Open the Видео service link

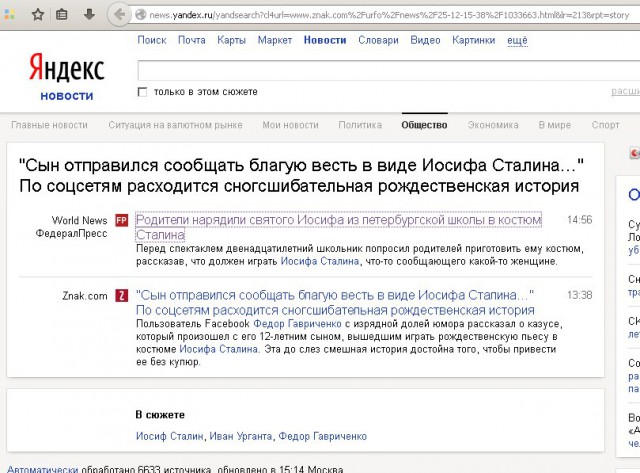point(425,40)
